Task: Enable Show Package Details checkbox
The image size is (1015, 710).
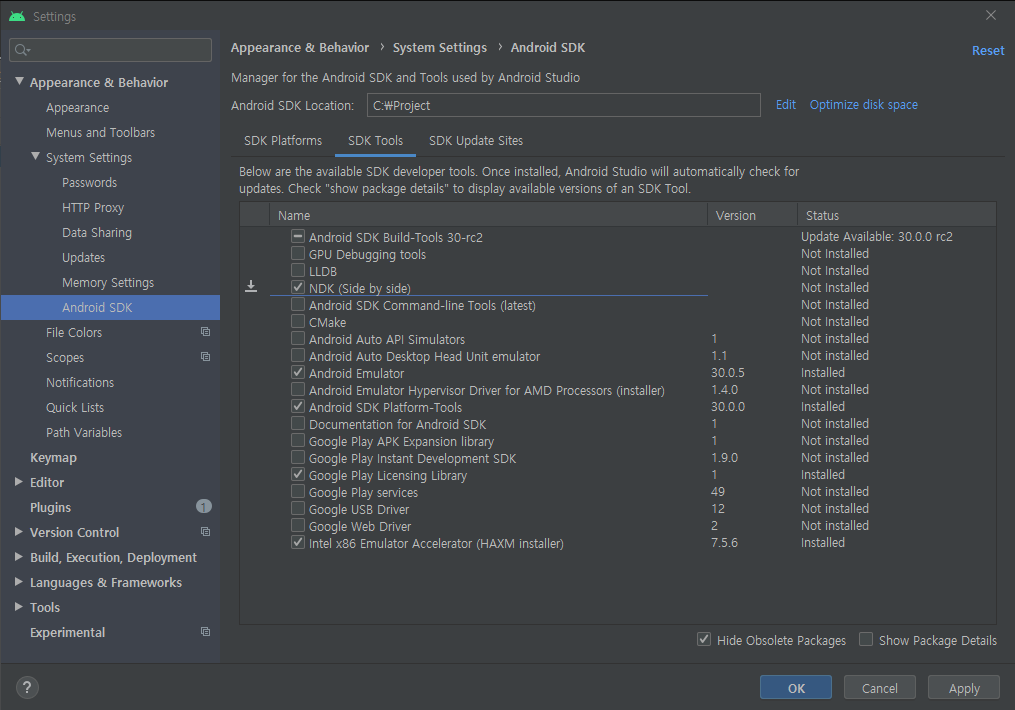Action: click(x=865, y=639)
